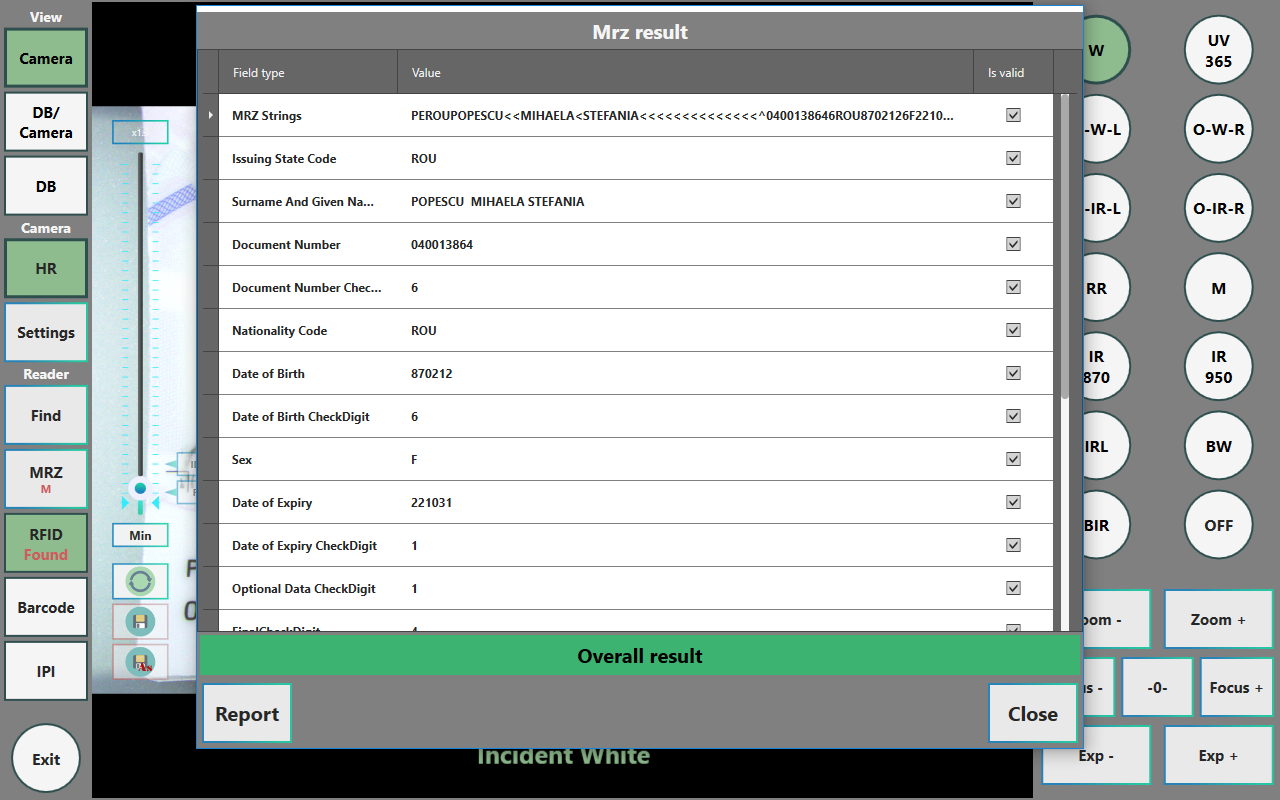
Task: Toggle Is valid checkbox for Sex row
Action: click(1013, 459)
